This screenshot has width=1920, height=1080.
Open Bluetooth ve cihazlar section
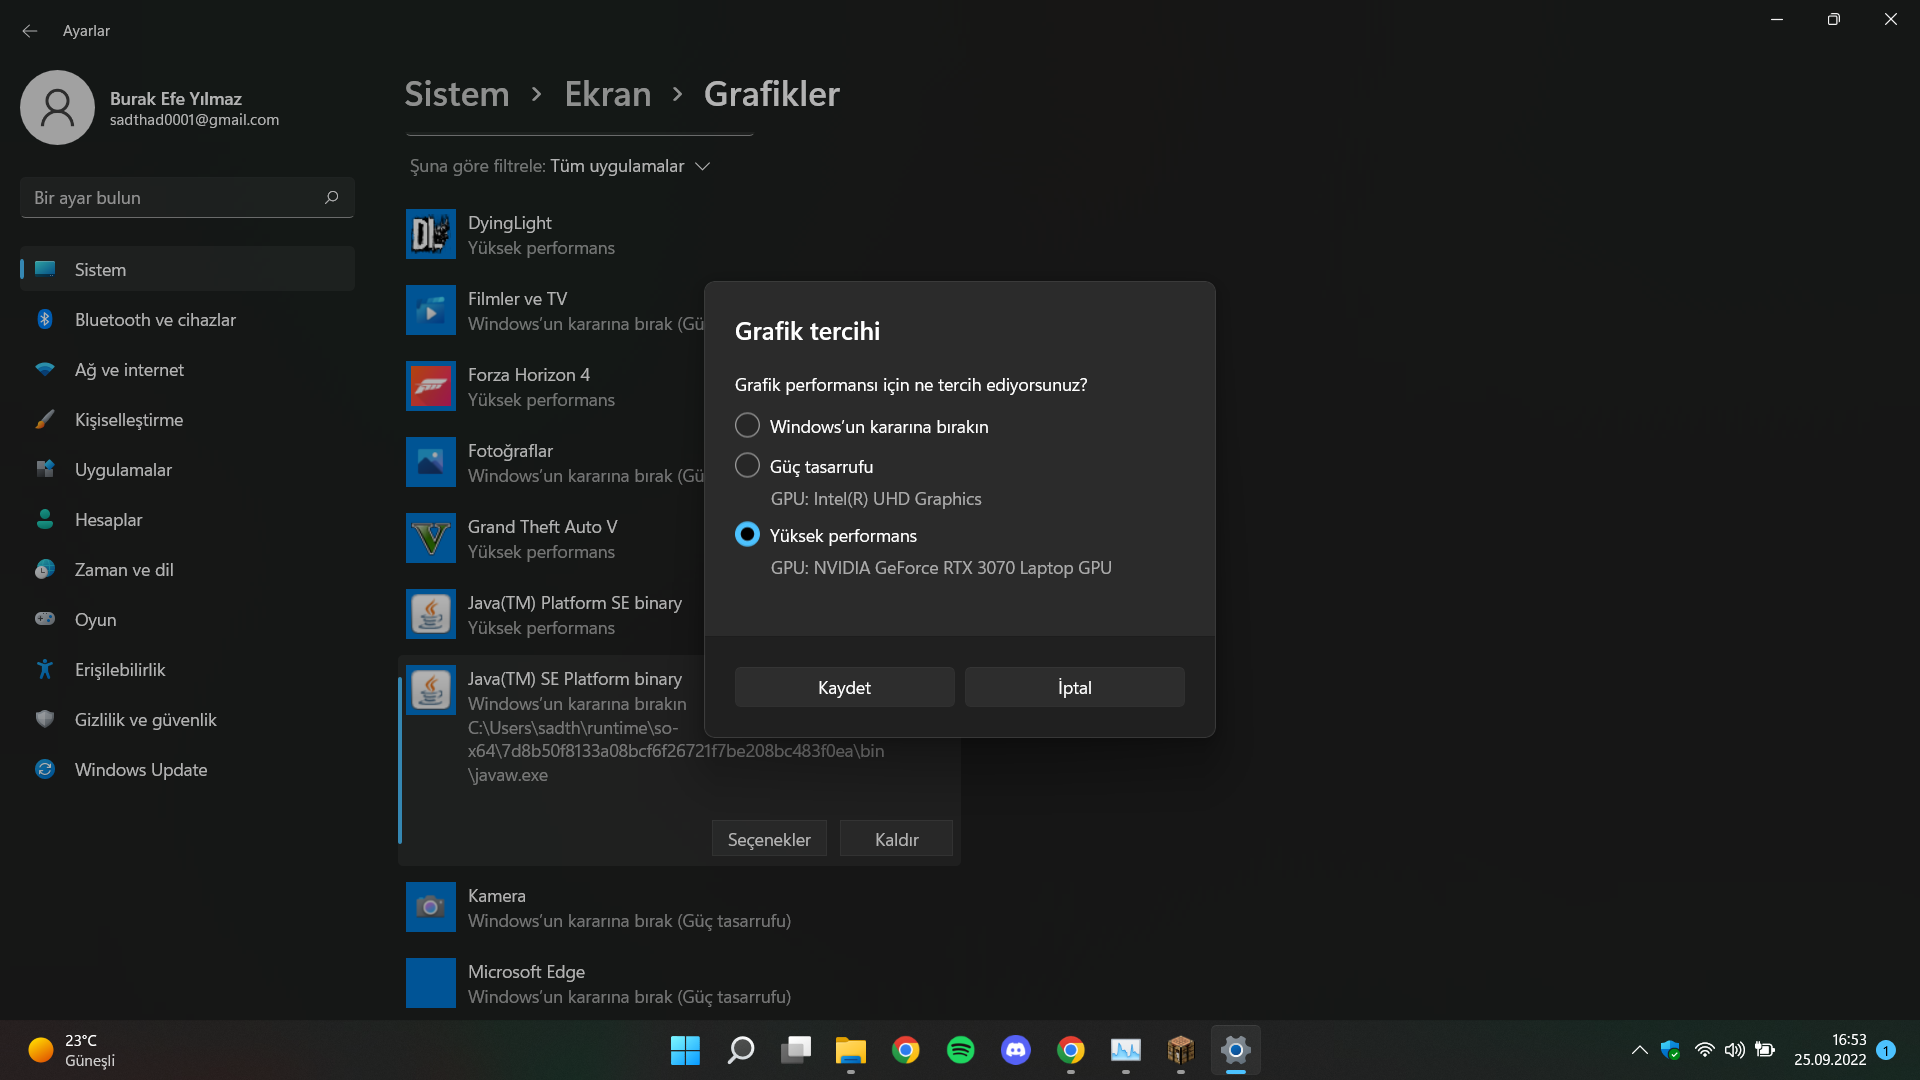[x=155, y=320]
